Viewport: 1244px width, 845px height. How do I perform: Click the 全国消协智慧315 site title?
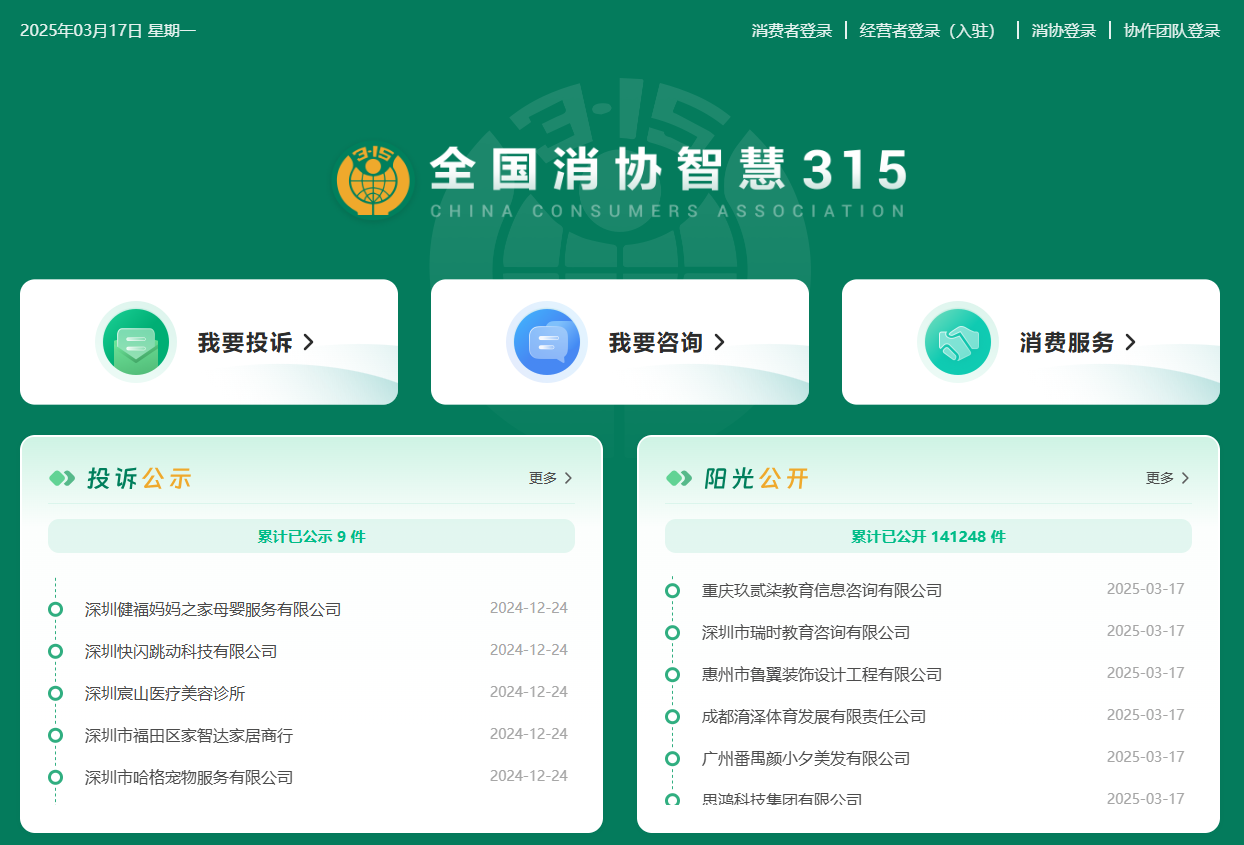point(668,170)
